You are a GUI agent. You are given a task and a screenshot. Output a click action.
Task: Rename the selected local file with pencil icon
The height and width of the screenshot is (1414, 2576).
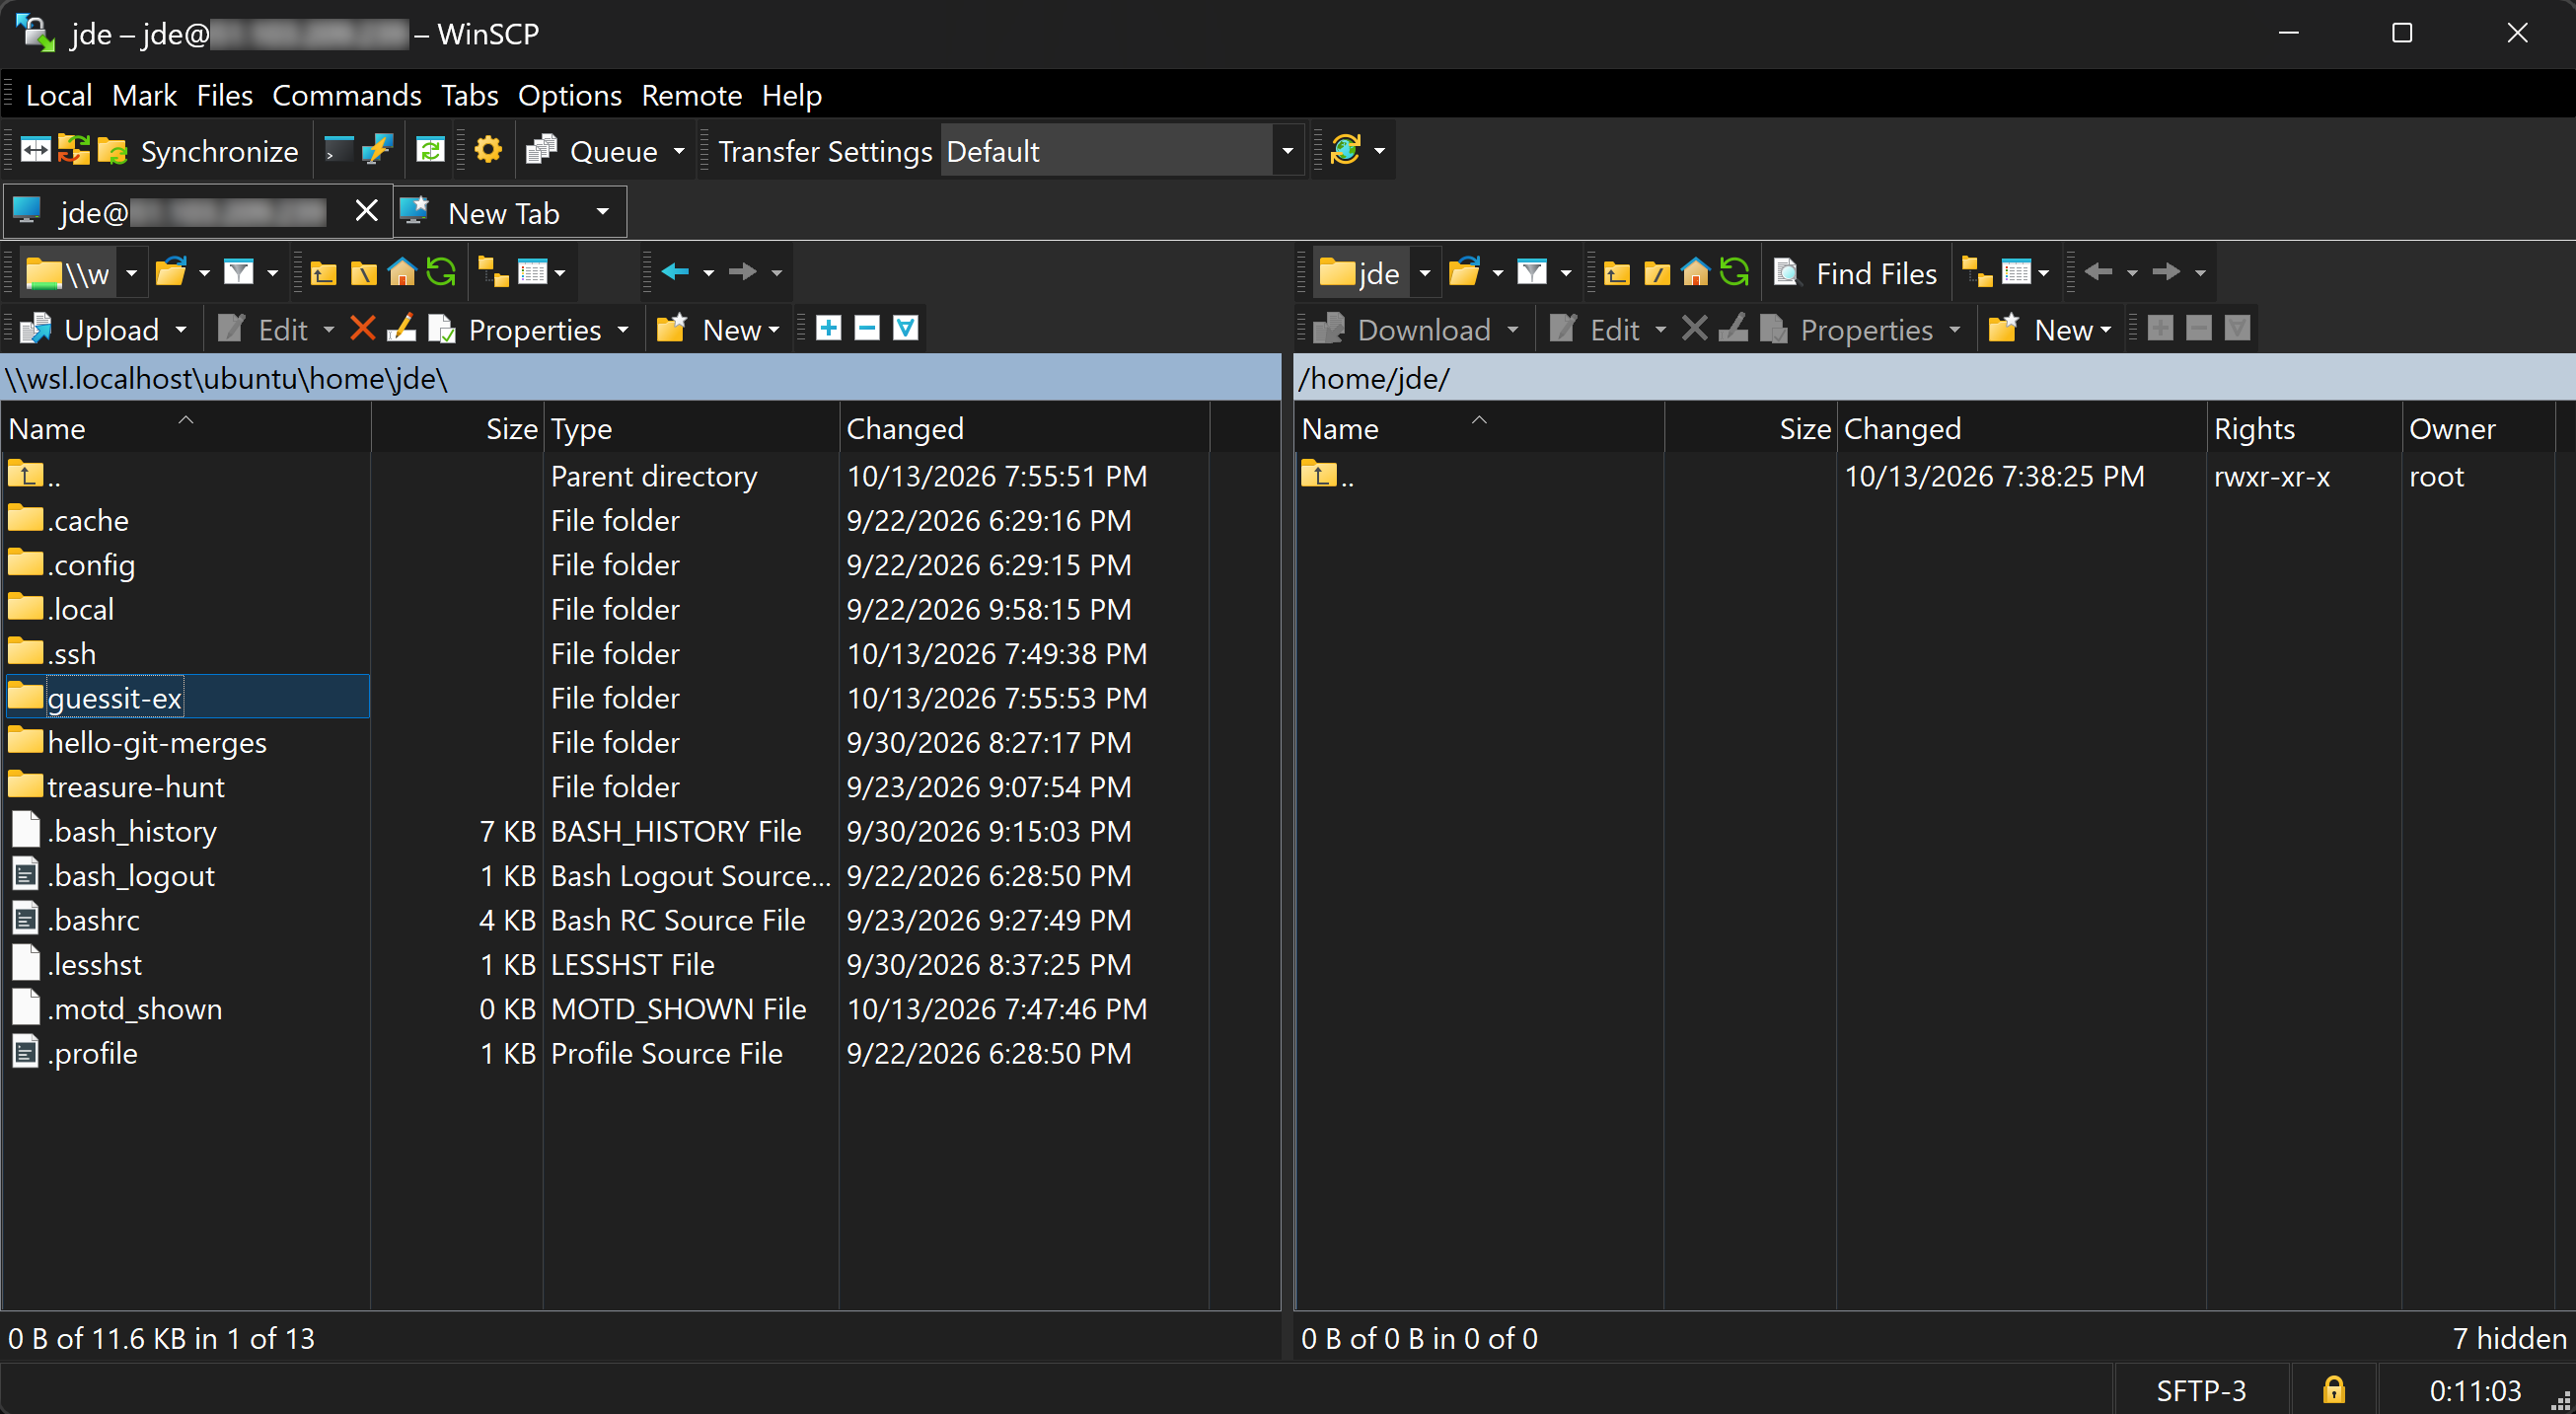(x=402, y=328)
